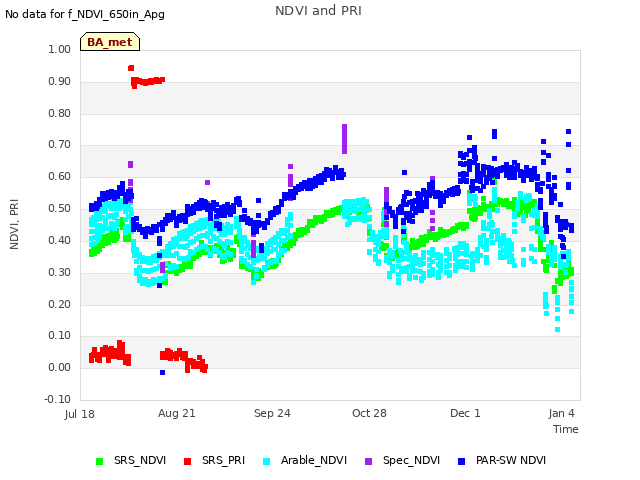Click the x-axis label Time

point(566,429)
